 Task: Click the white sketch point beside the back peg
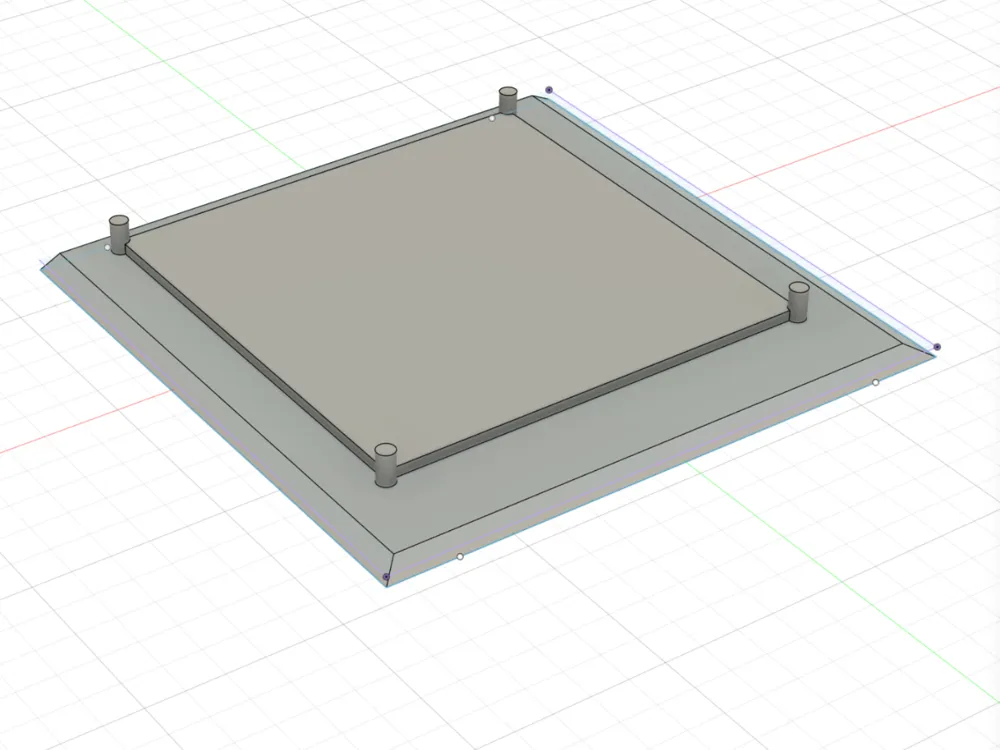click(492, 119)
